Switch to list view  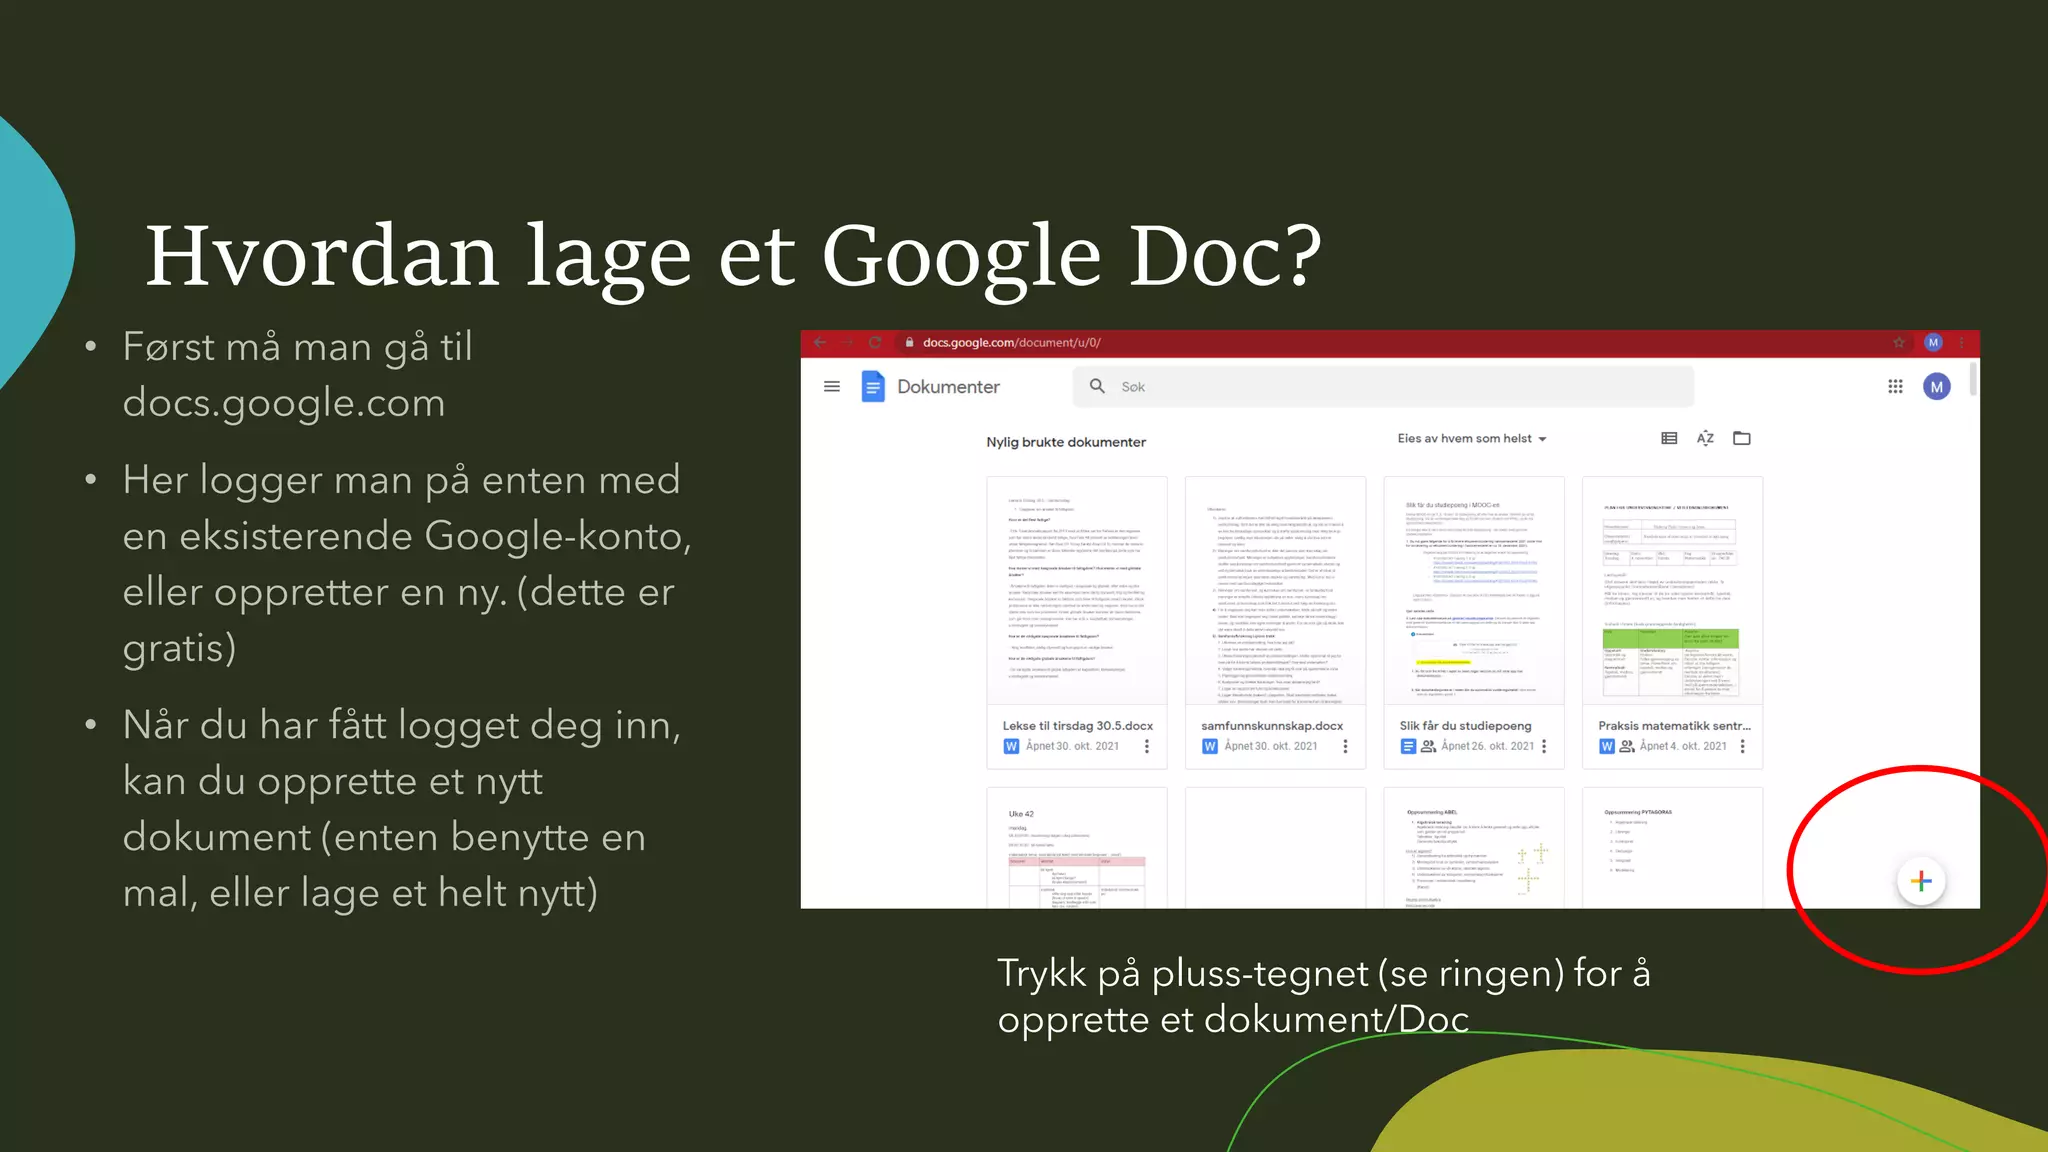(1669, 438)
